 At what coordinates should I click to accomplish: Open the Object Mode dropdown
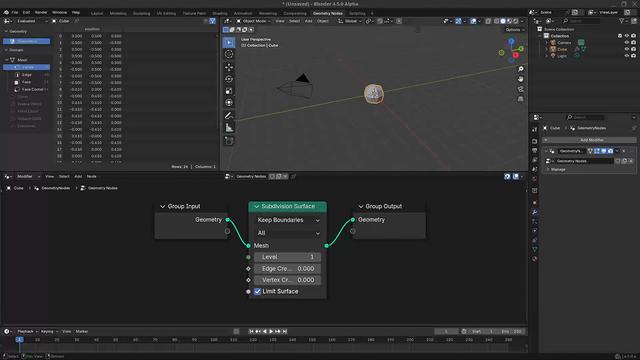[253, 21]
